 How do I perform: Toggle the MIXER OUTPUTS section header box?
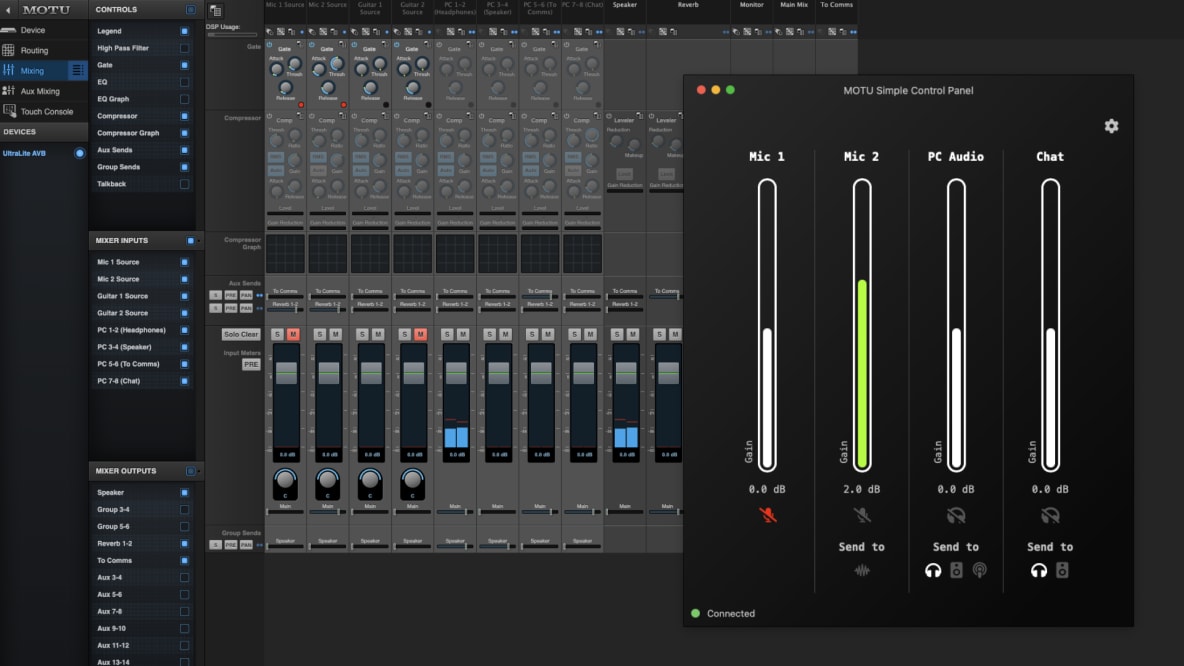[x=190, y=471]
